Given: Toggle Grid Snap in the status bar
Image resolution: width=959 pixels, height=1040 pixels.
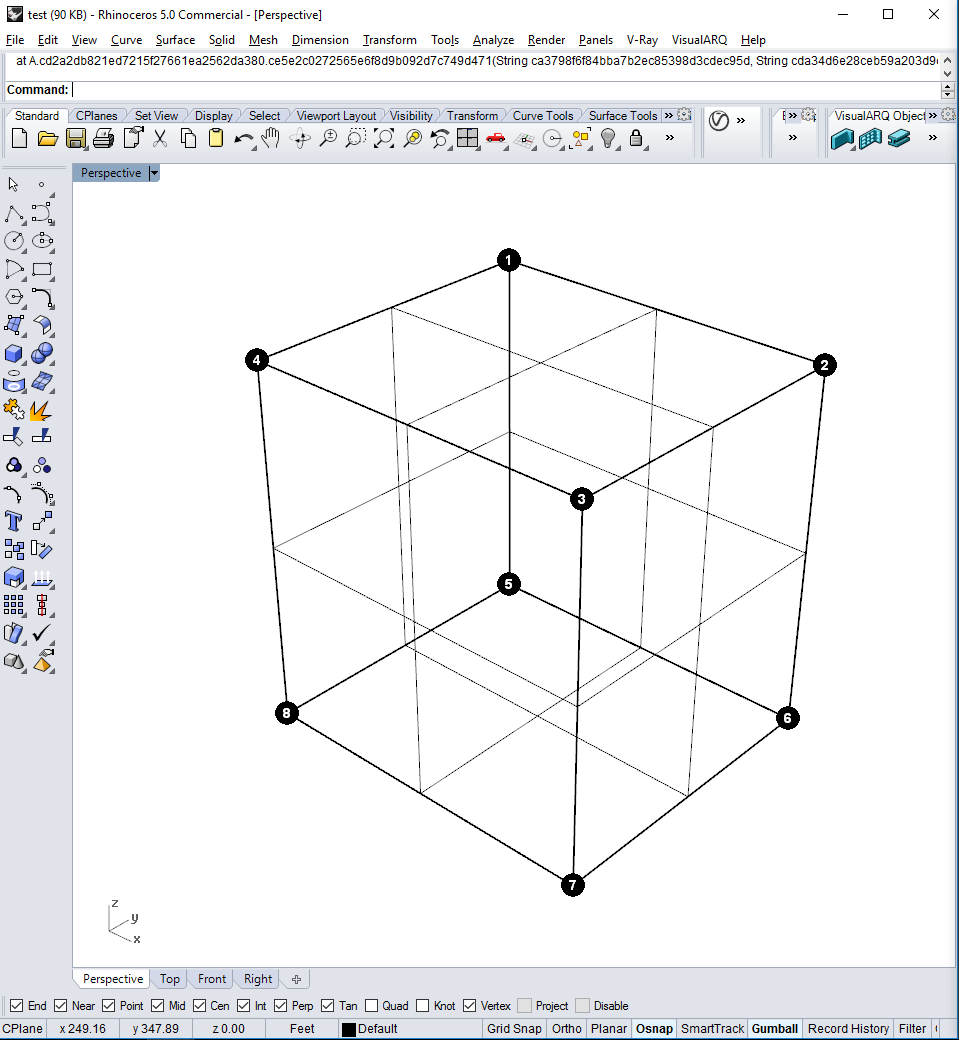Looking at the screenshot, I should coord(514,1029).
